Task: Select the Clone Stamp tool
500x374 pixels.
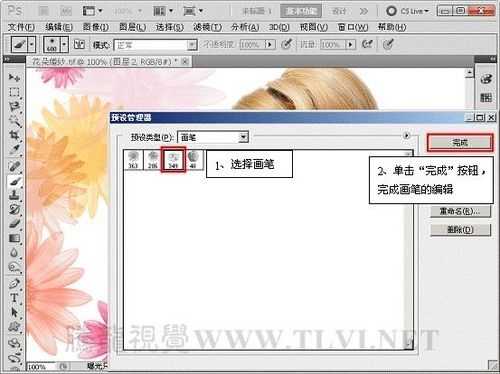Action: click(14, 195)
